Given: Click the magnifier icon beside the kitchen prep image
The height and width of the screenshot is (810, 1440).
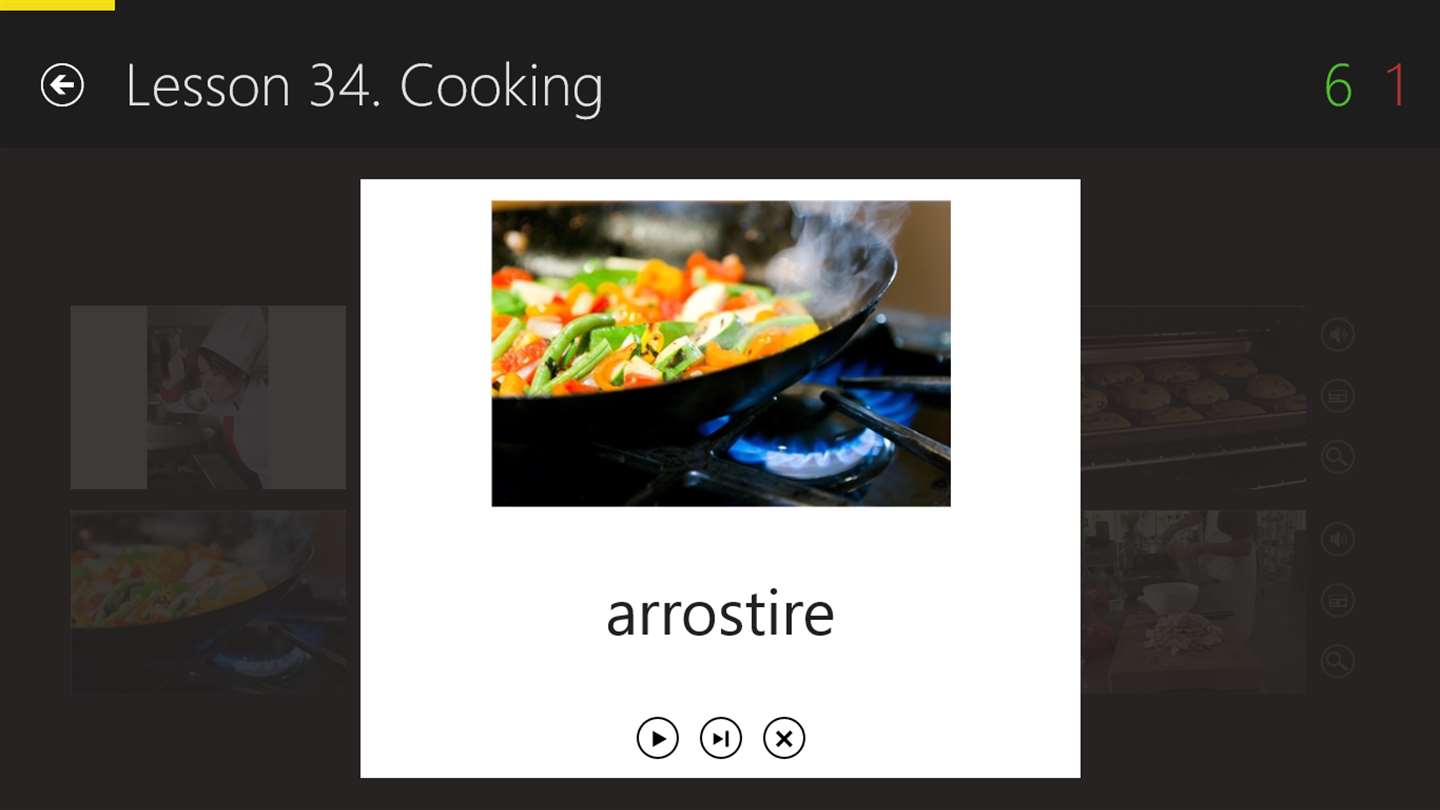Looking at the screenshot, I should pyautogui.click(x=1338, y=660).
